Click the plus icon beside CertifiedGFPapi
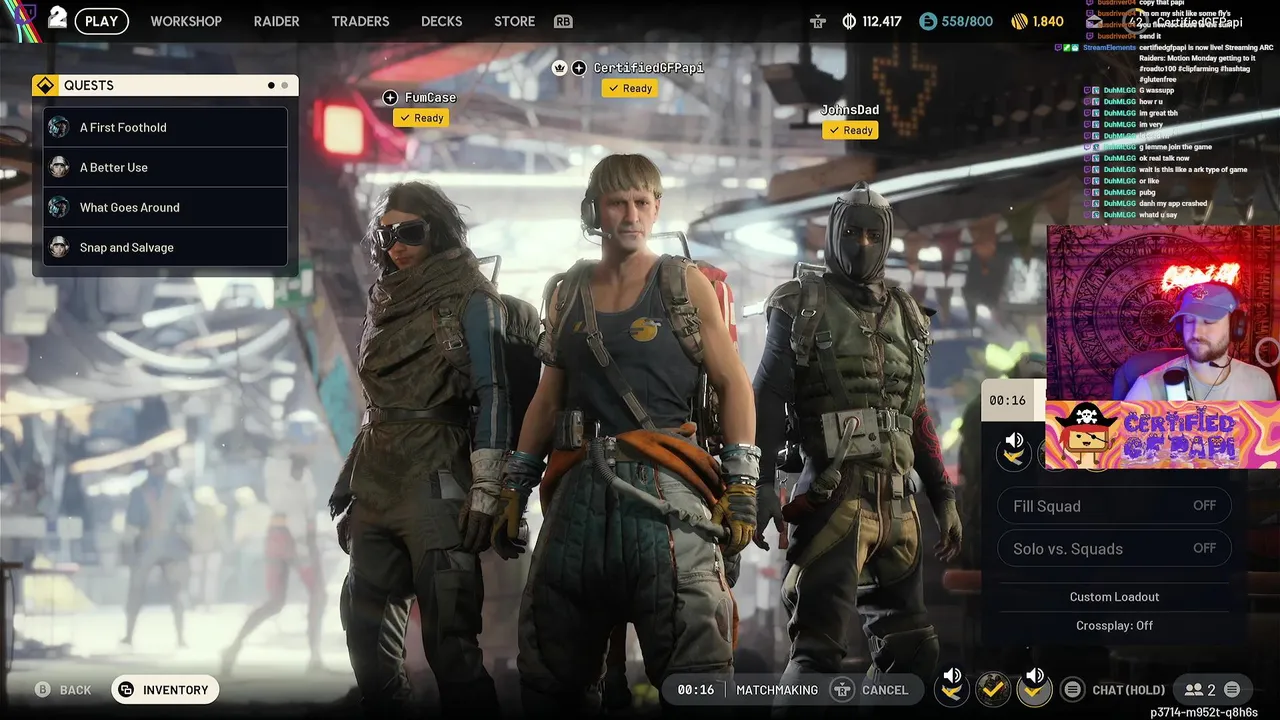This screenshot has height=720, width=1280. 579,67
